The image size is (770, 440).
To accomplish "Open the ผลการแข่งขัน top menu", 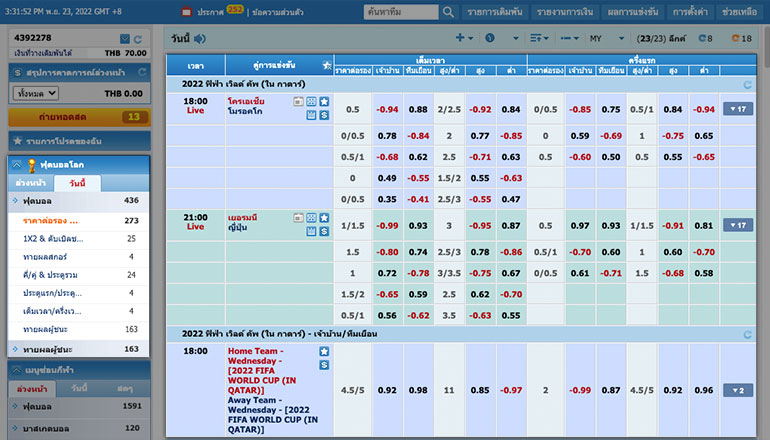I will pos(632,12).
